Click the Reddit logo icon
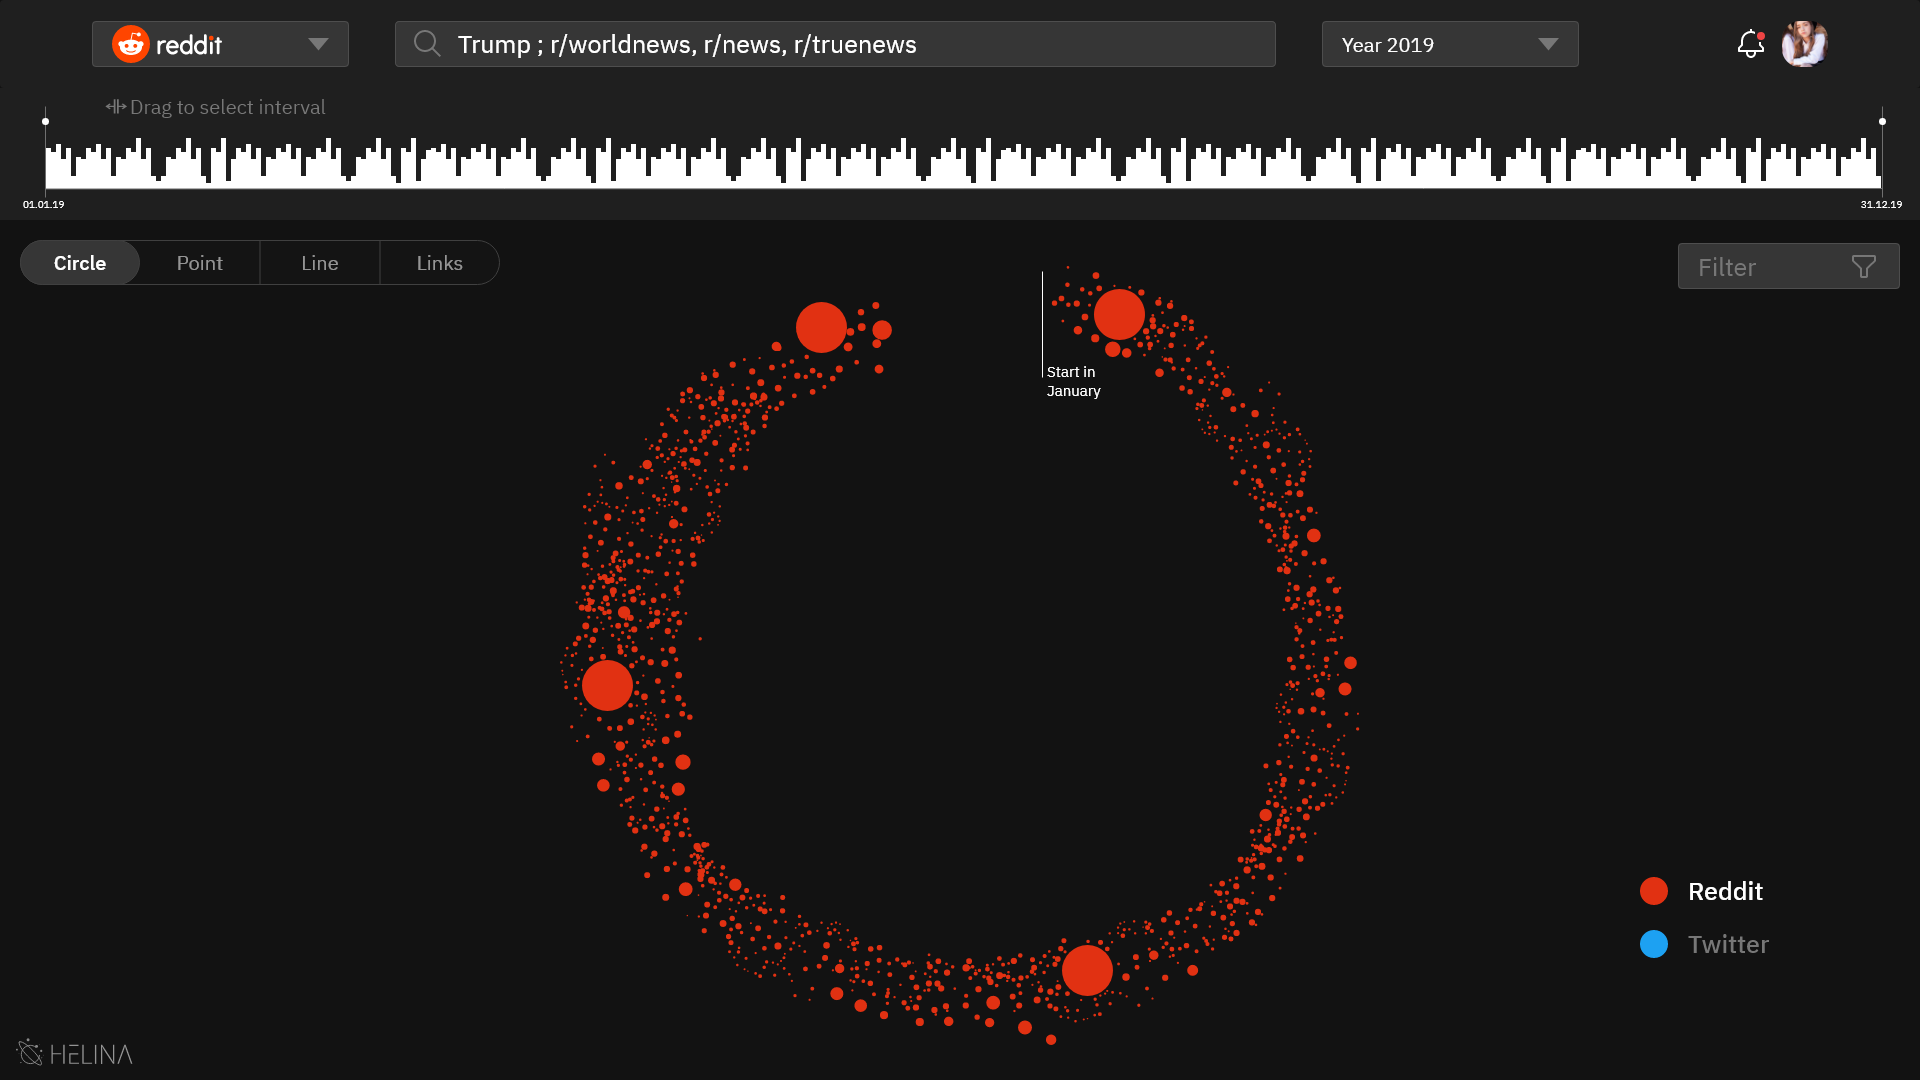Screen dimensions: 1920x1080 [130, 43]
